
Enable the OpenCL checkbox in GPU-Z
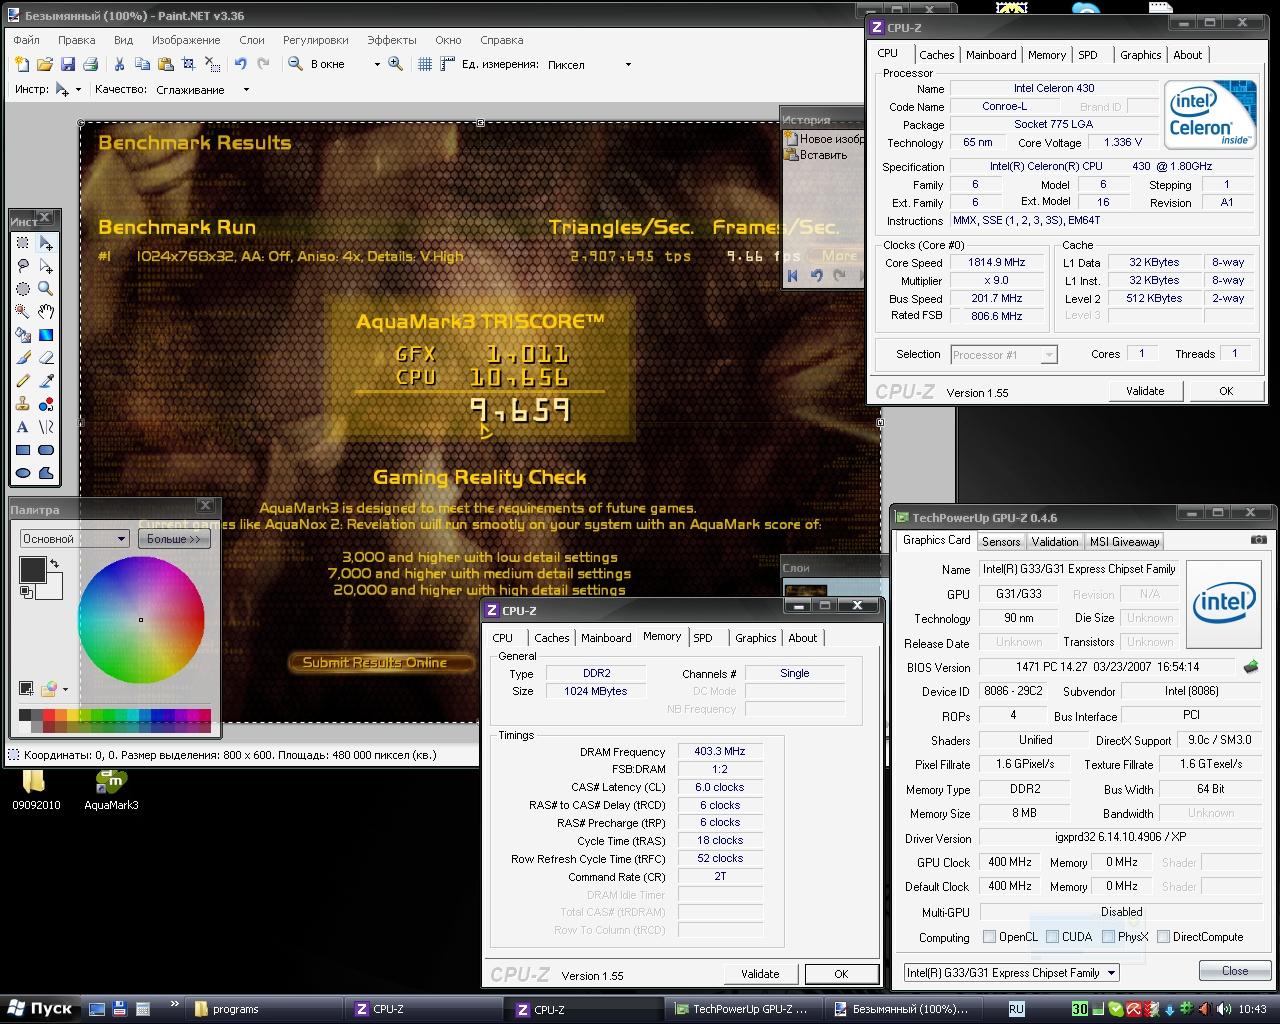coord(989,937)
